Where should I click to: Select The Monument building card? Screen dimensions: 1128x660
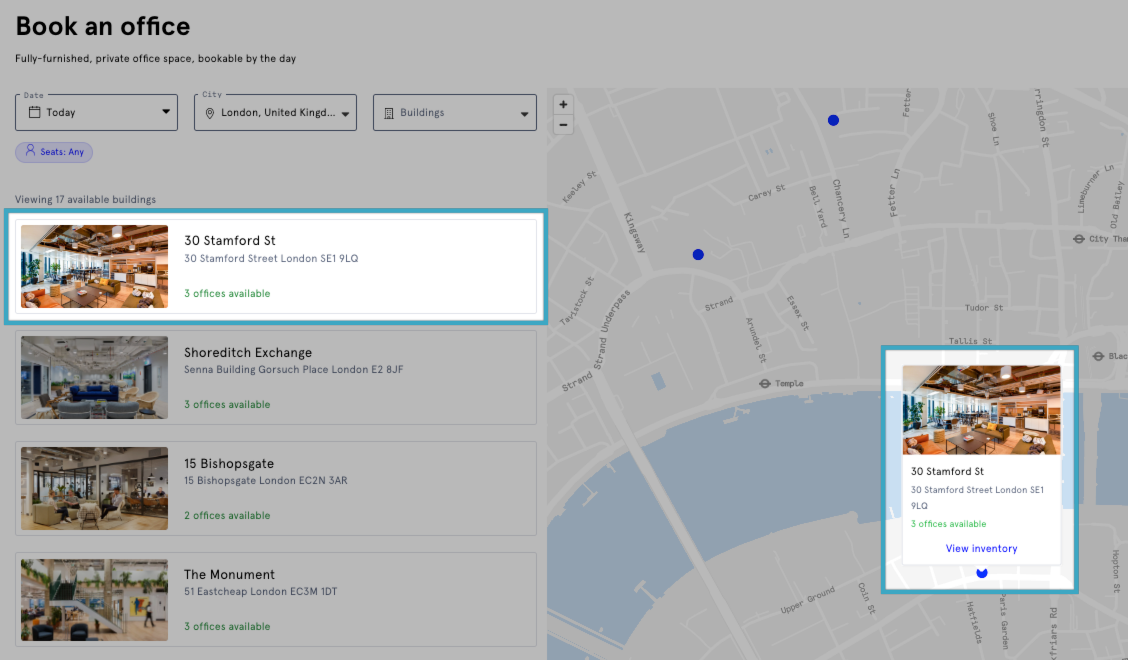[x=275, y=599]
